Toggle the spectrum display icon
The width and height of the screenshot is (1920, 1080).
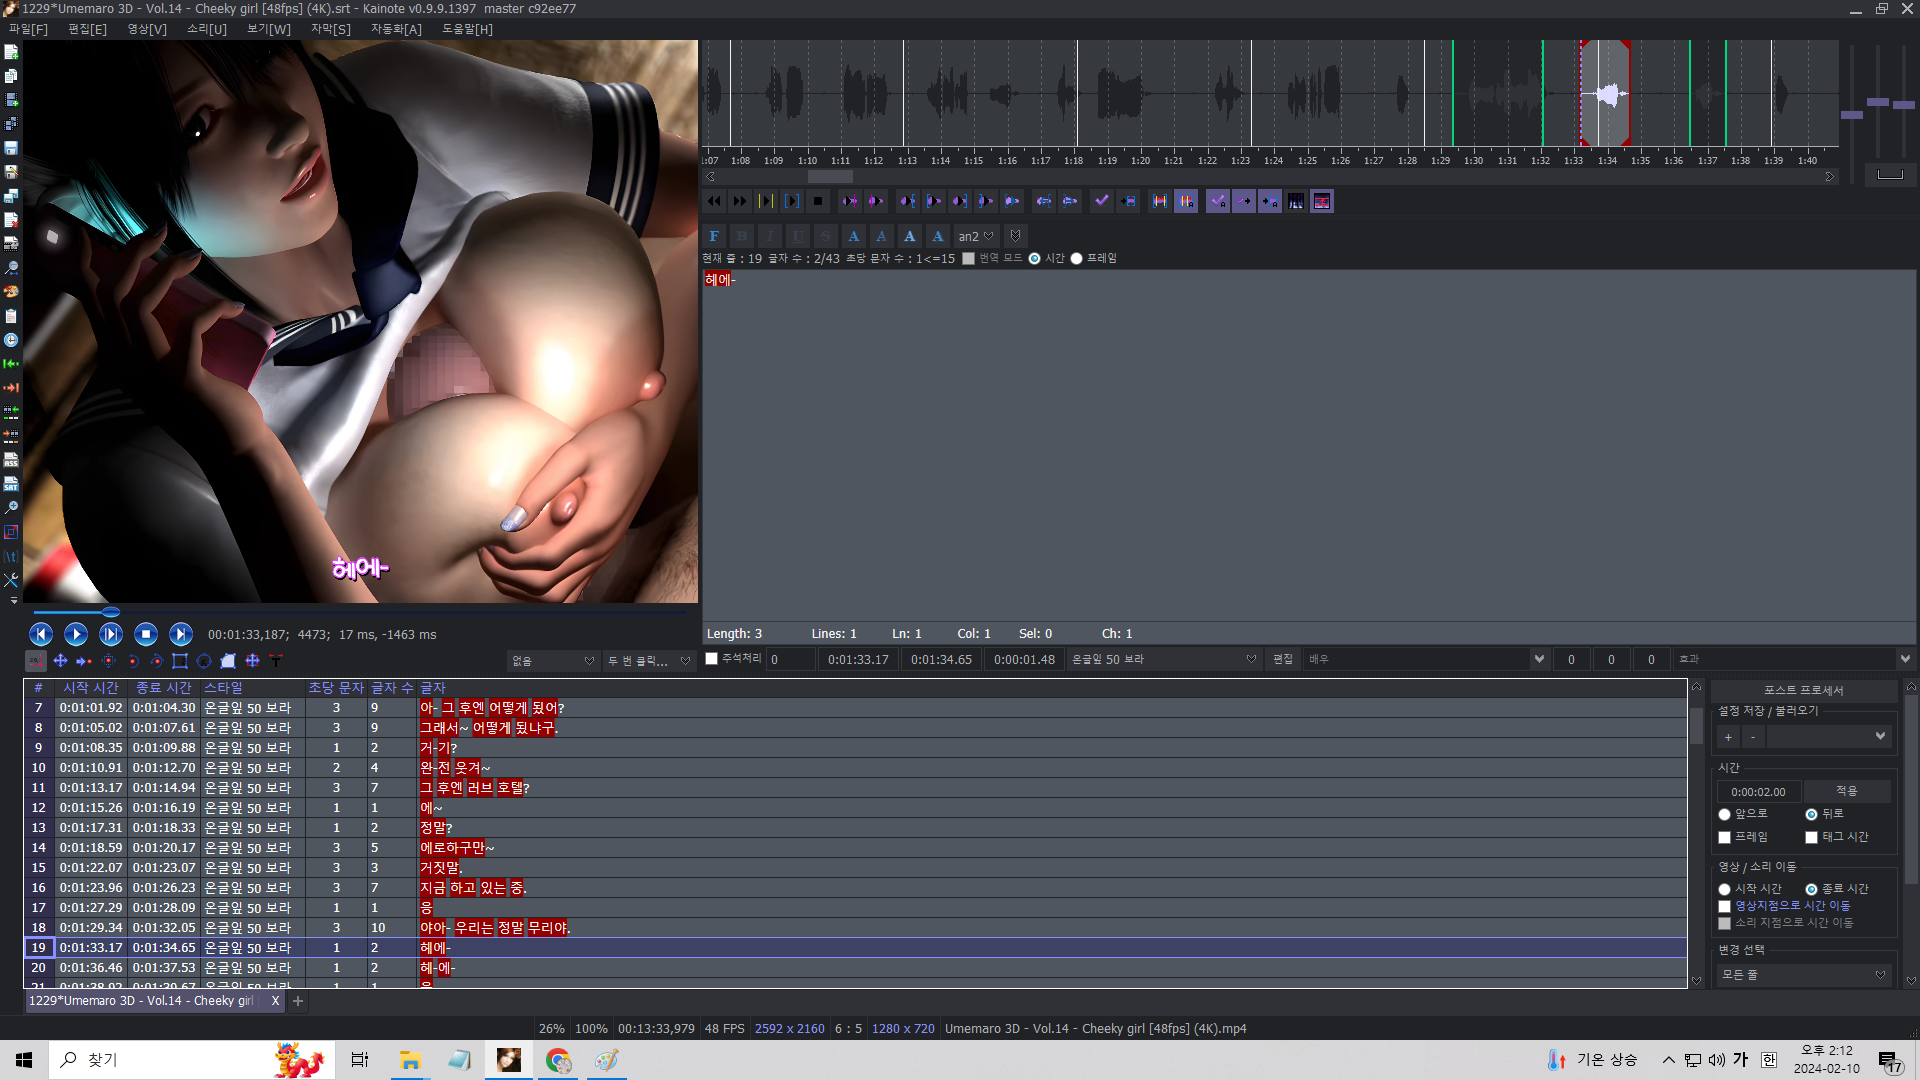[x=1296, y=201]
